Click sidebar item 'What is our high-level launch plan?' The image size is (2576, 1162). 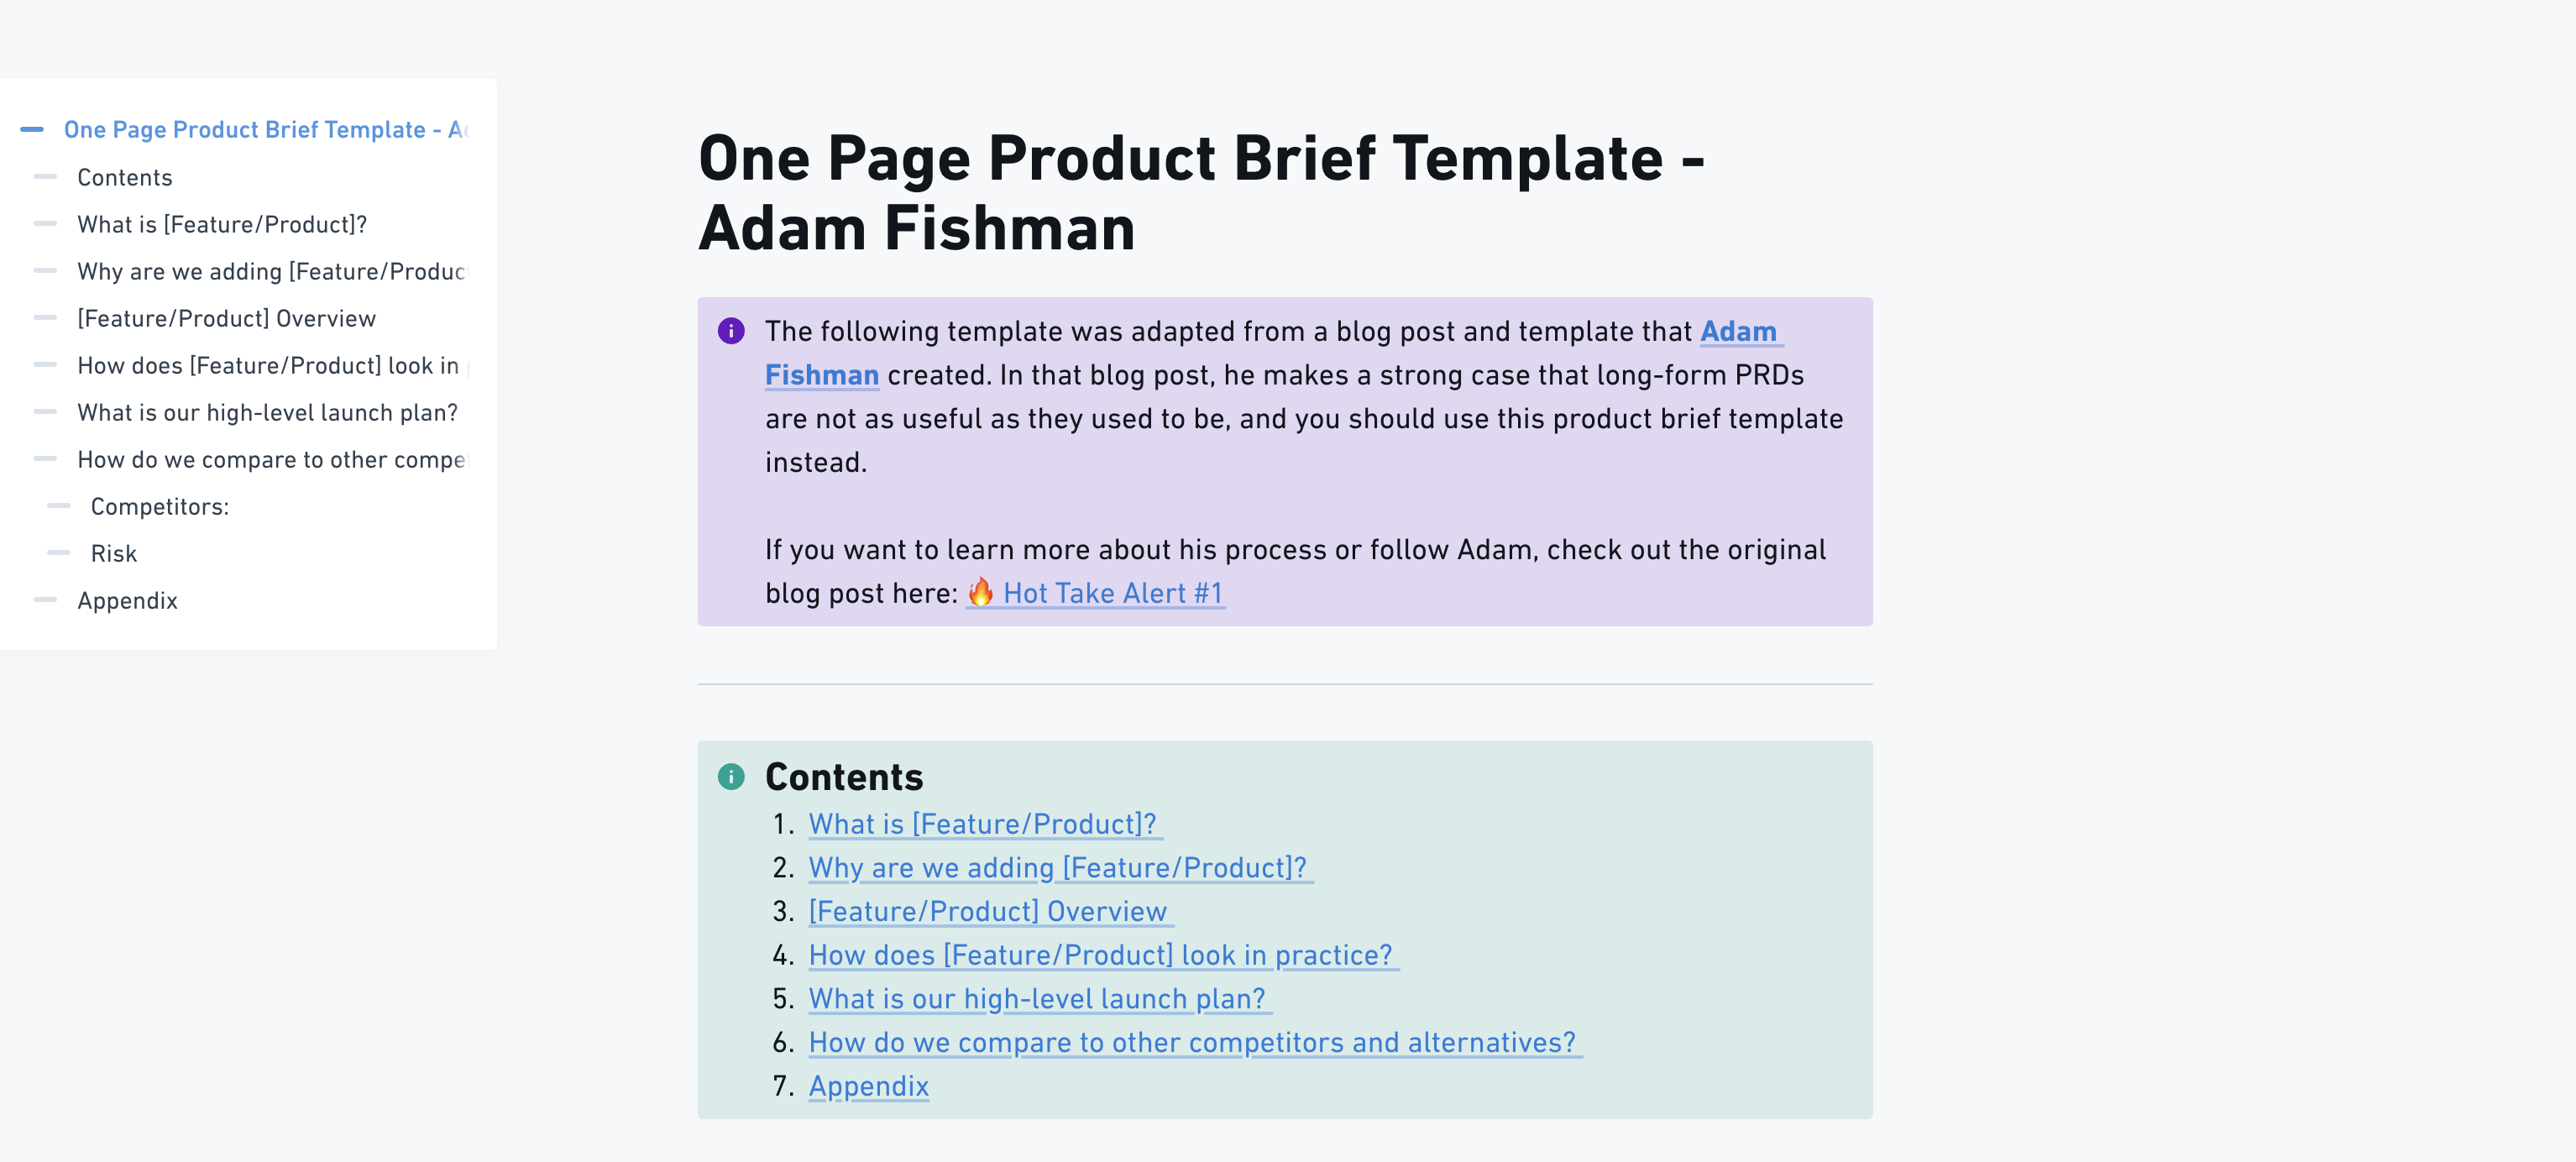pos(267,413)
